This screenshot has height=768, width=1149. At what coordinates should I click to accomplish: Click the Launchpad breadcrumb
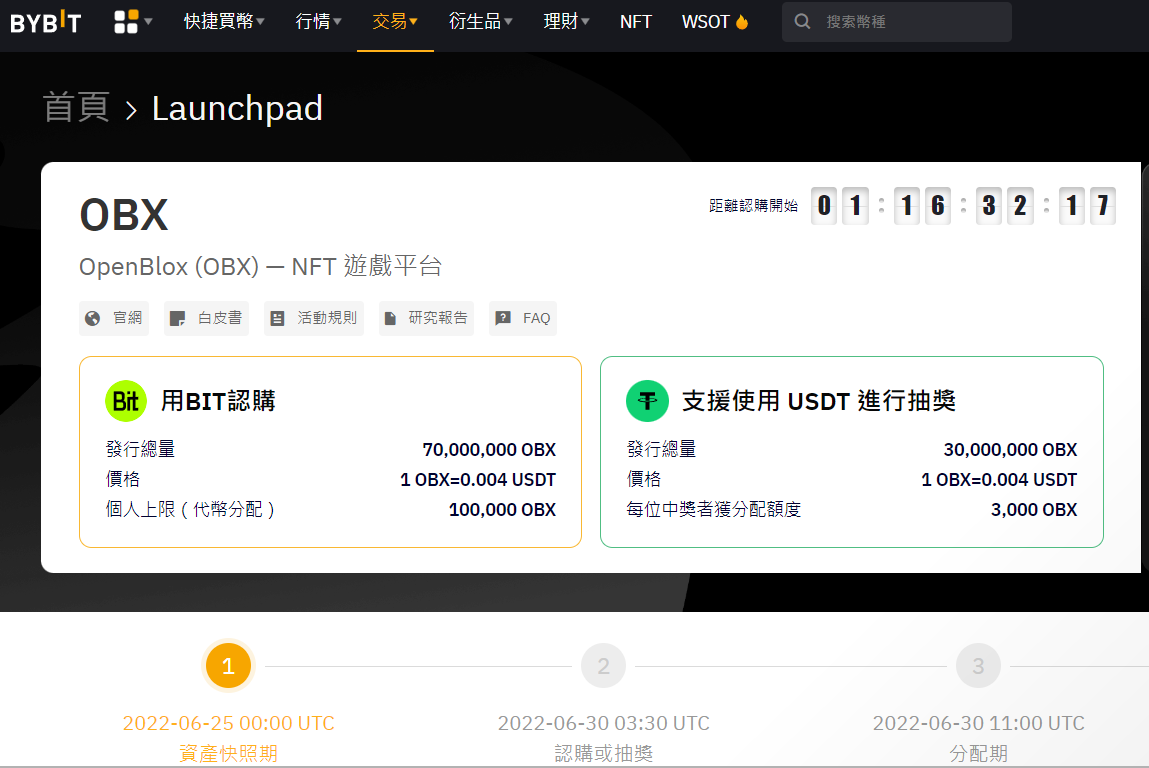point(237,108)
